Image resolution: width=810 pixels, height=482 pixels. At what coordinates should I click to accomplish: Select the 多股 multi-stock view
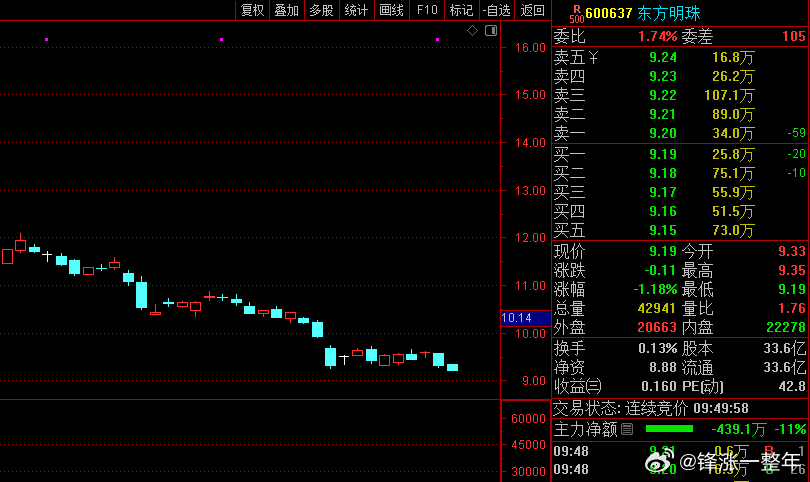pyautogui.click(x=321, y=10)
